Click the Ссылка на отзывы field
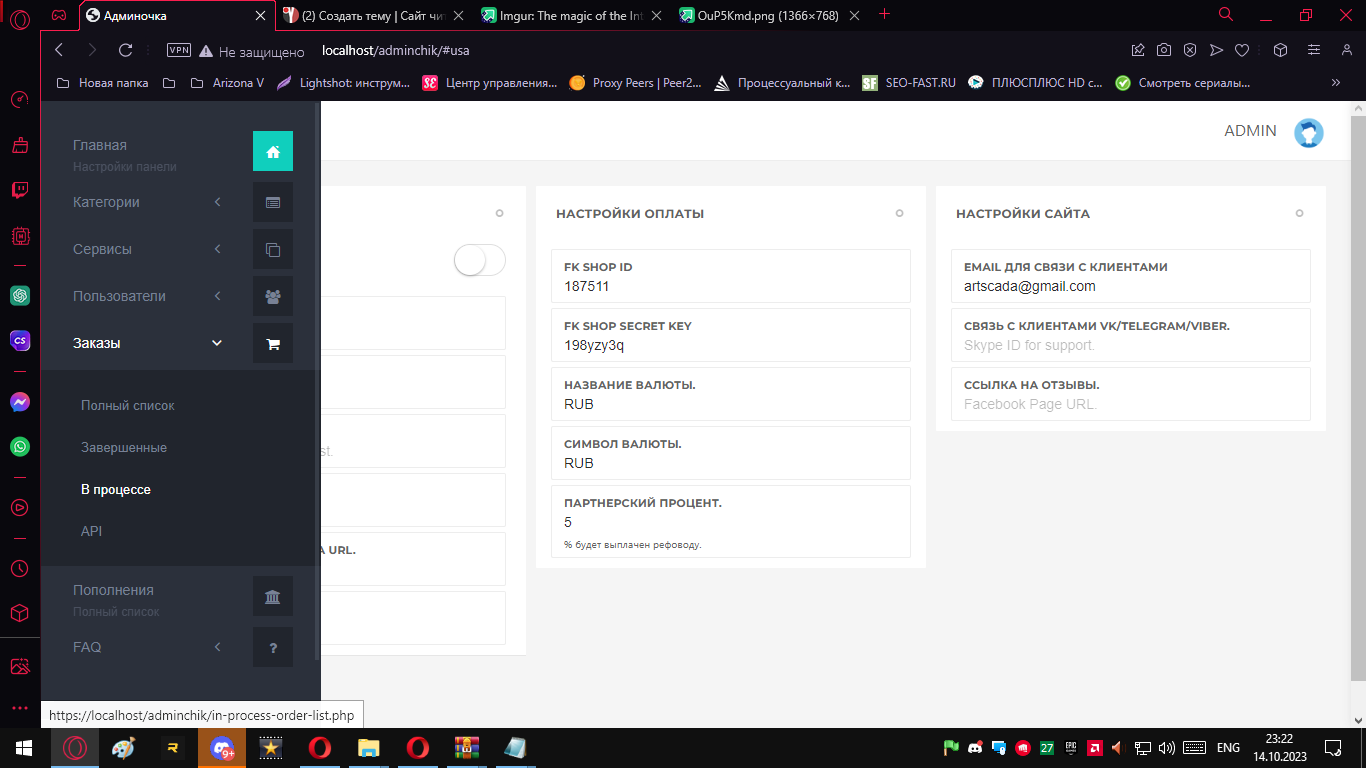The image size is (1366, 768). pyautogui.click(x=1131, y=394)
